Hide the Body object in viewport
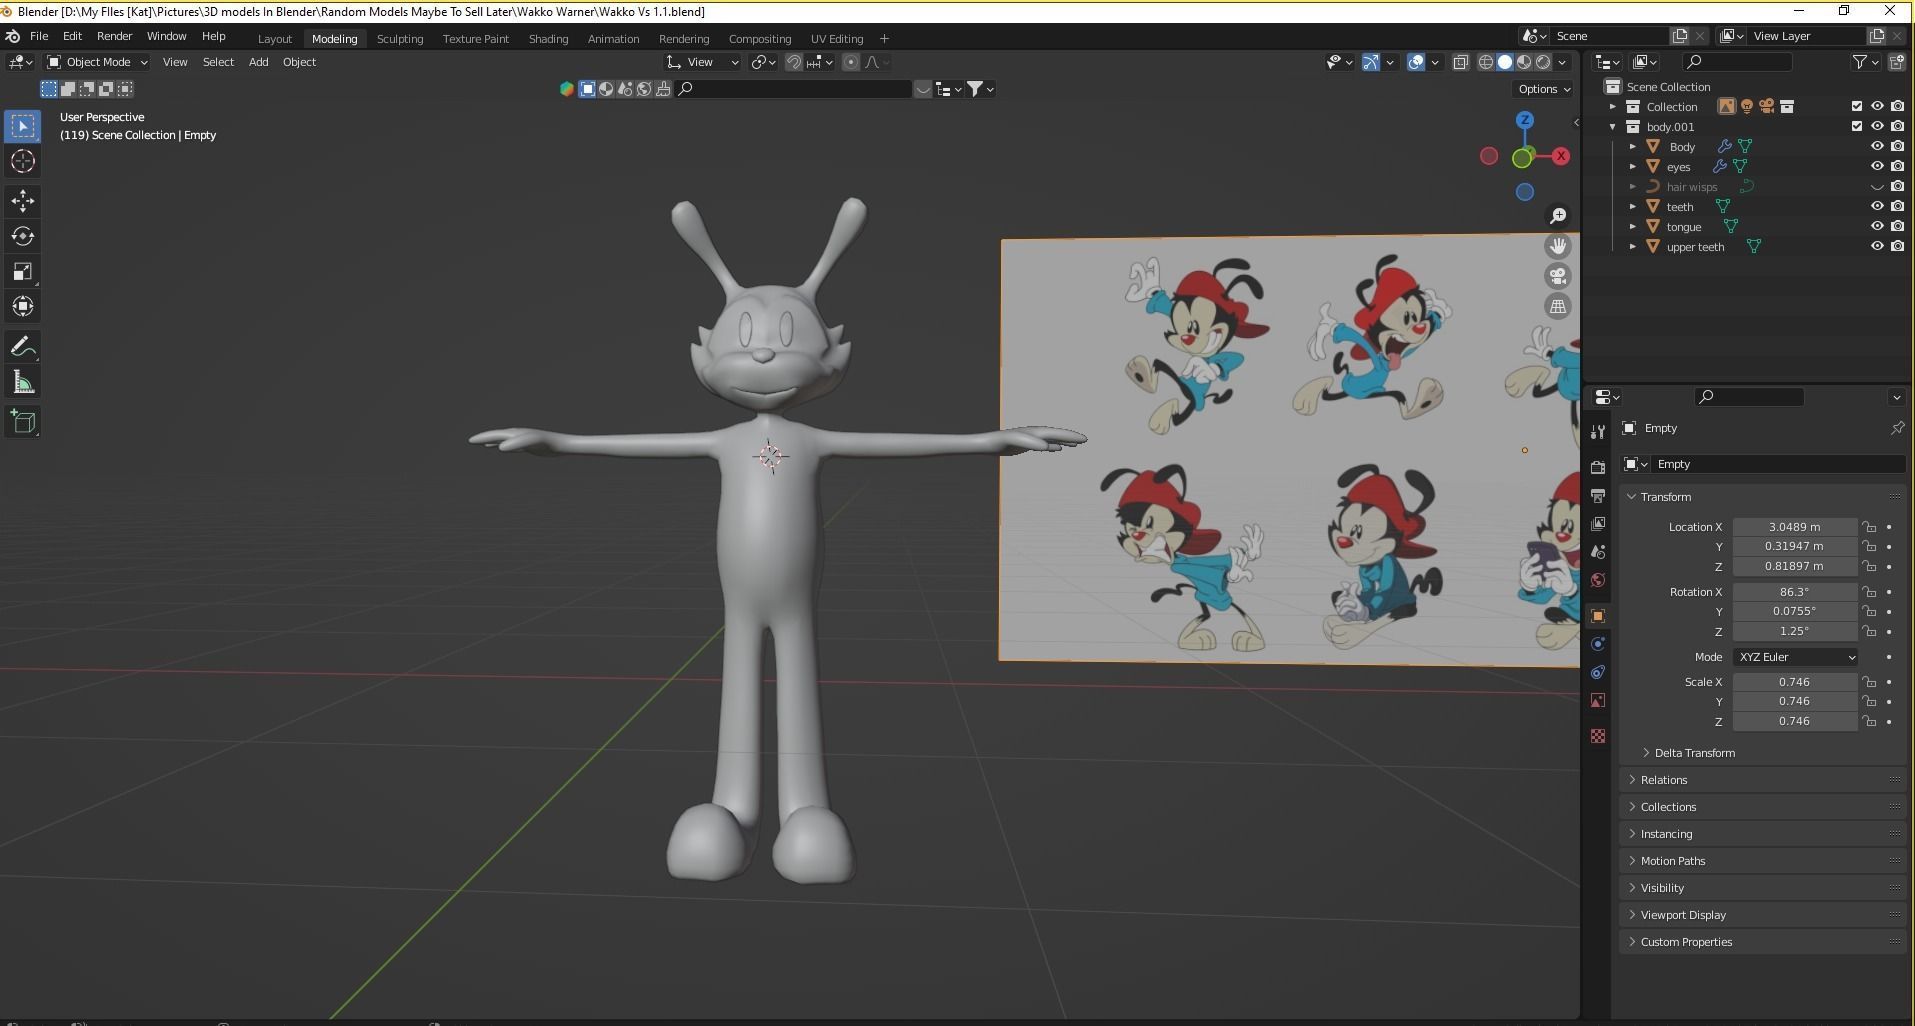Viewport: 1915px width, 1026px height. [x=1877, y=146]
